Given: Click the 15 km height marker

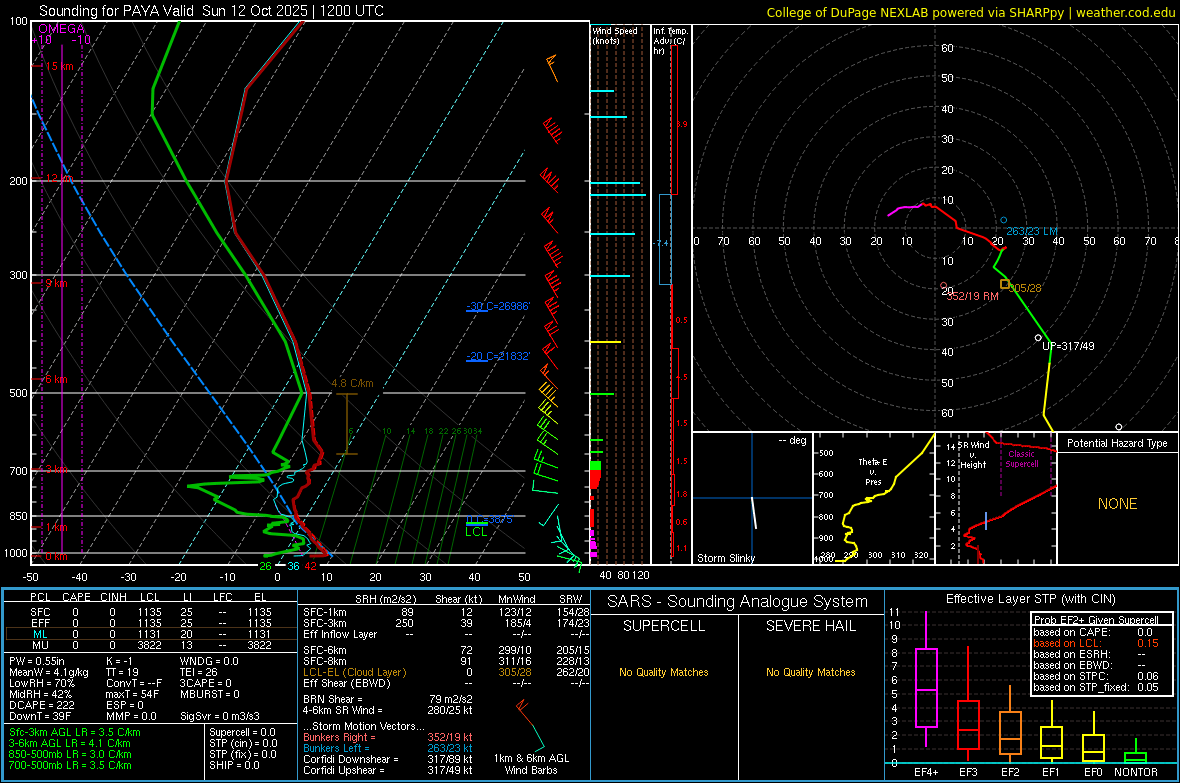Looking at the screenshot, I should pos(59,66).
